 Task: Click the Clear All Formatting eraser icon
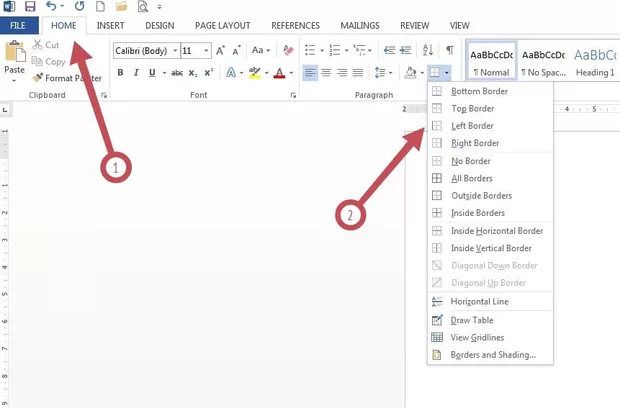288,50
